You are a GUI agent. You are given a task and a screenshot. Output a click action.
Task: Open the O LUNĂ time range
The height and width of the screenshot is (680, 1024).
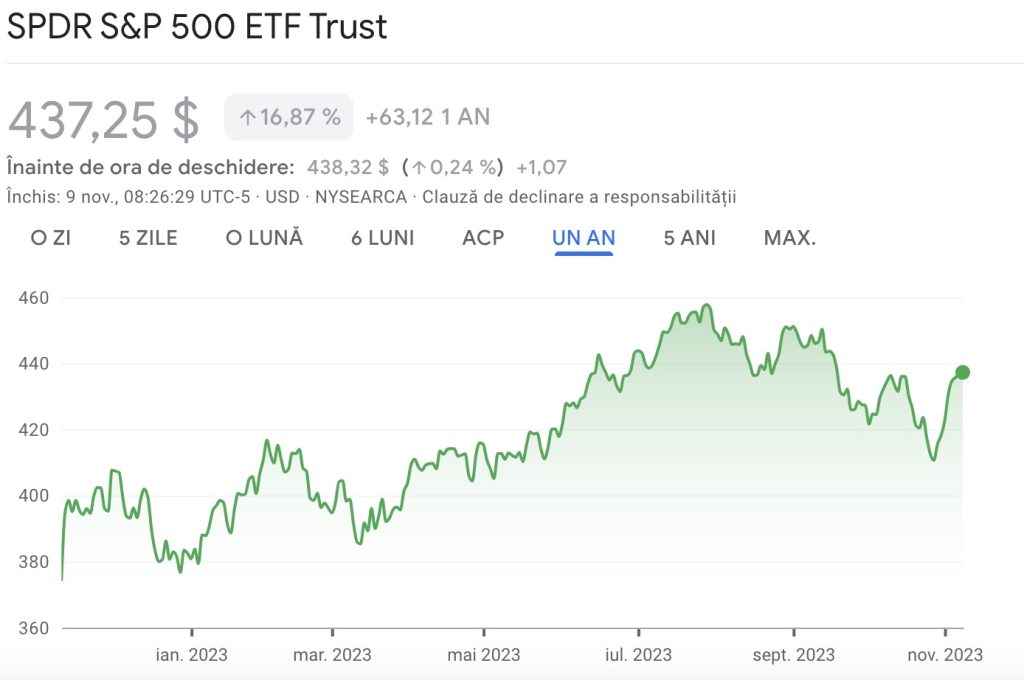265,238
